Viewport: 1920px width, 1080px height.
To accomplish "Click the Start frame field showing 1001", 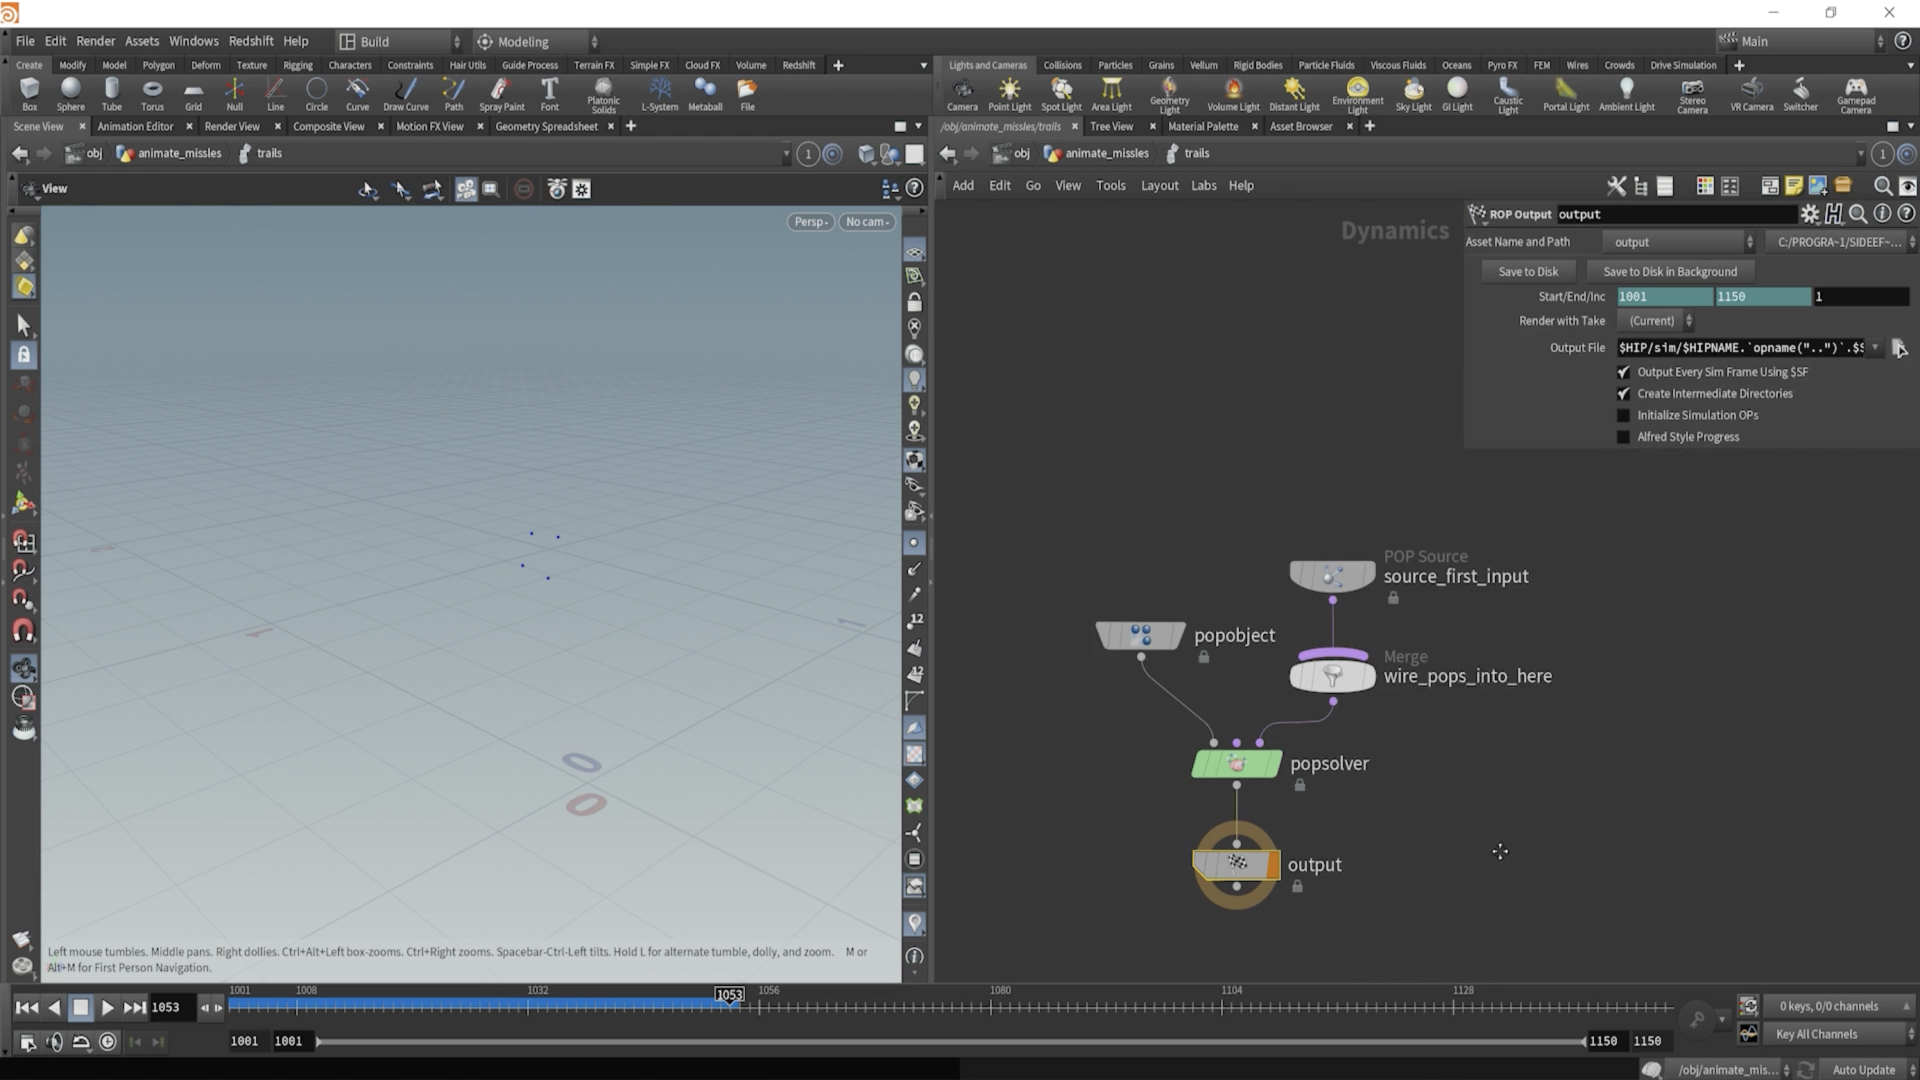I will point(1664,297).
